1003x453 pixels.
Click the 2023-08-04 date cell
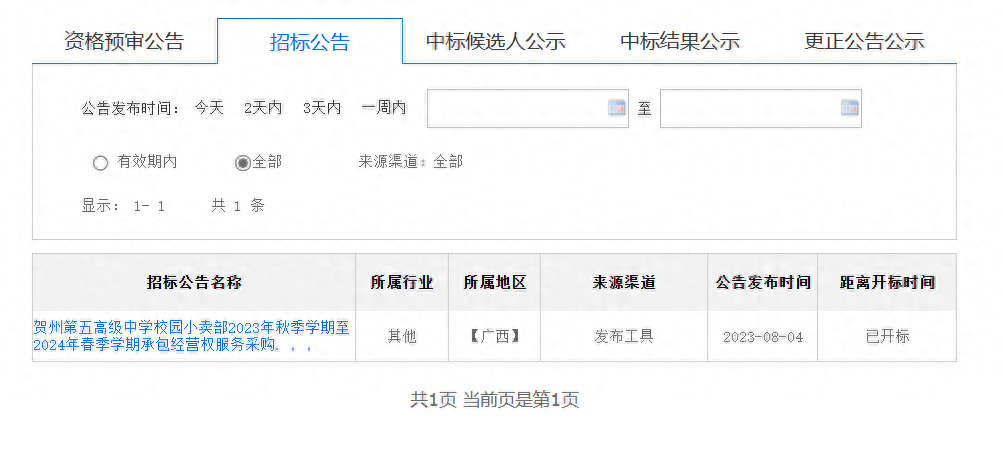(762, 337)
